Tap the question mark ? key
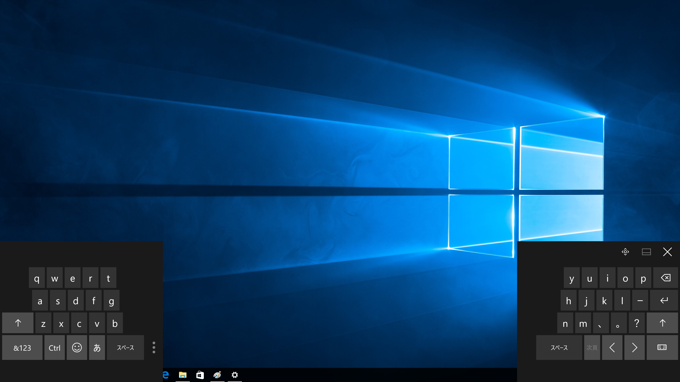The image size is (680, 382). 636,323
